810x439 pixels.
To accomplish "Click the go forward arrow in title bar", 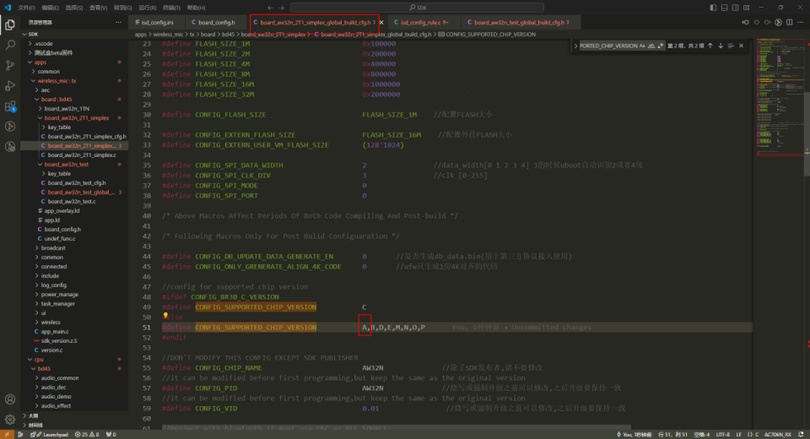I will 282,7.
